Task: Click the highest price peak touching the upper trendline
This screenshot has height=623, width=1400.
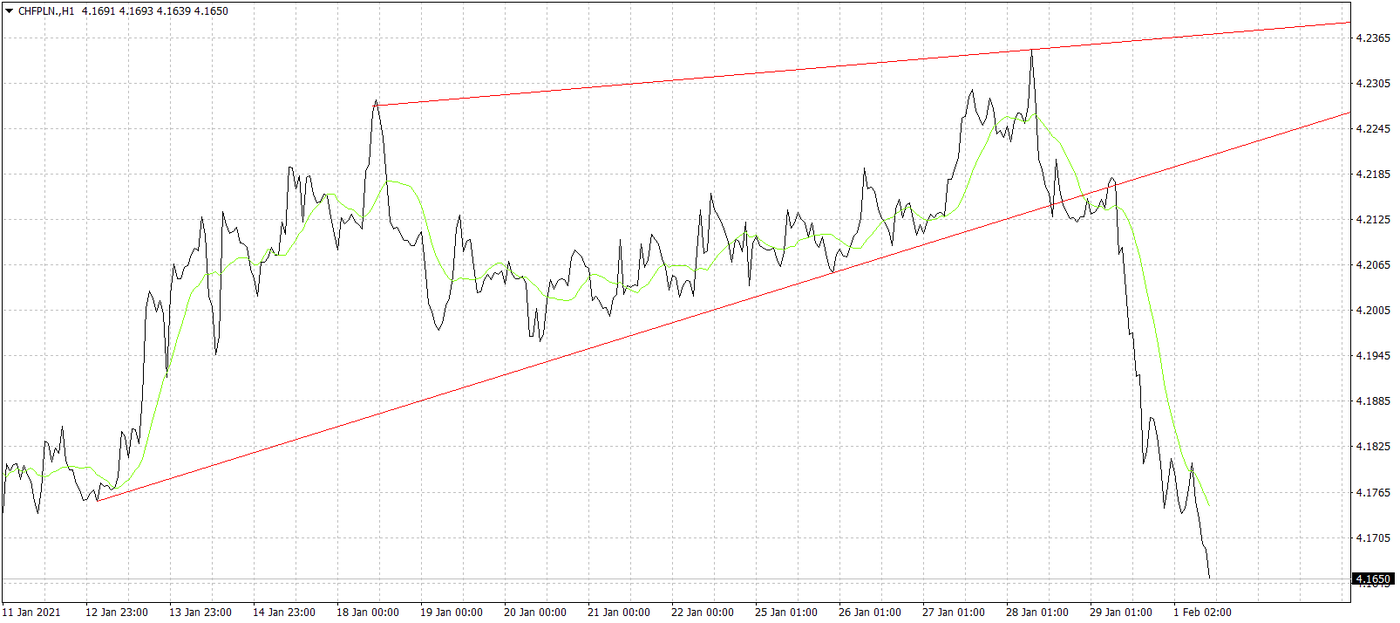Action: pyautogui.click(x=1031, y=50)
